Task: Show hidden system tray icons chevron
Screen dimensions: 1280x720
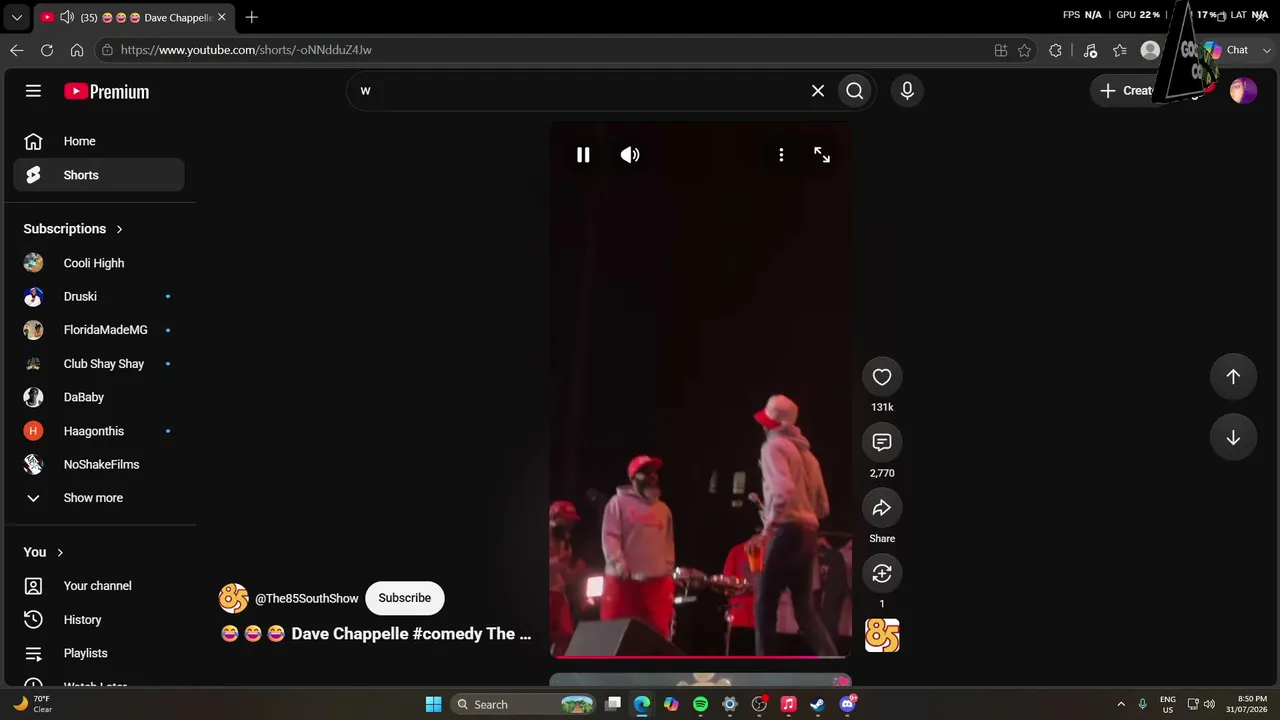Action: point(1120,704)
